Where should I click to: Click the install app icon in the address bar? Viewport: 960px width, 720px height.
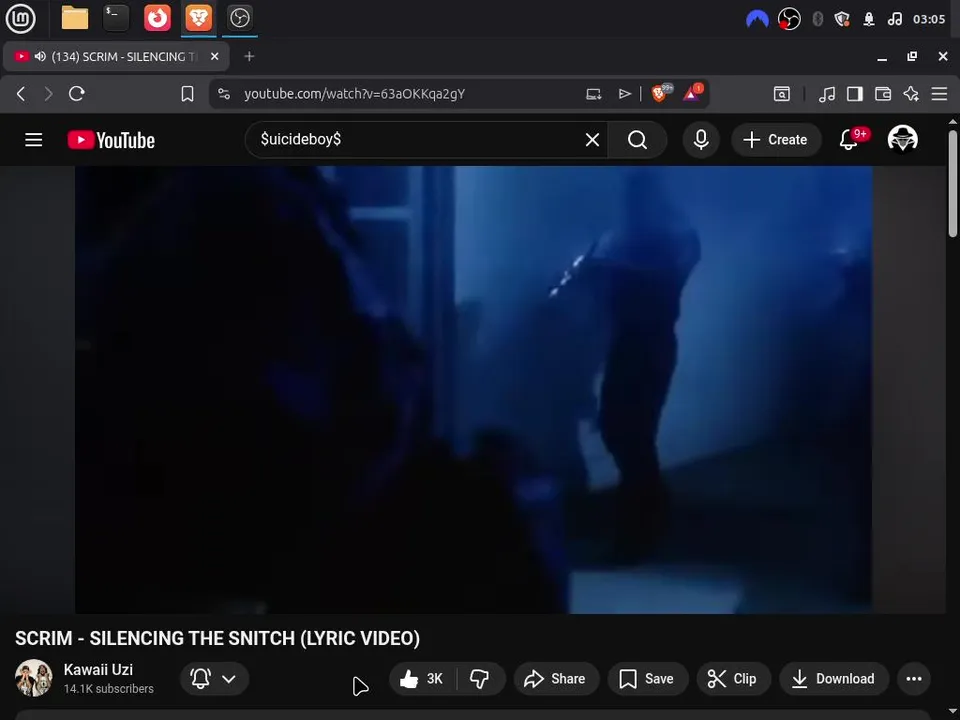click(x=593, y=94)
